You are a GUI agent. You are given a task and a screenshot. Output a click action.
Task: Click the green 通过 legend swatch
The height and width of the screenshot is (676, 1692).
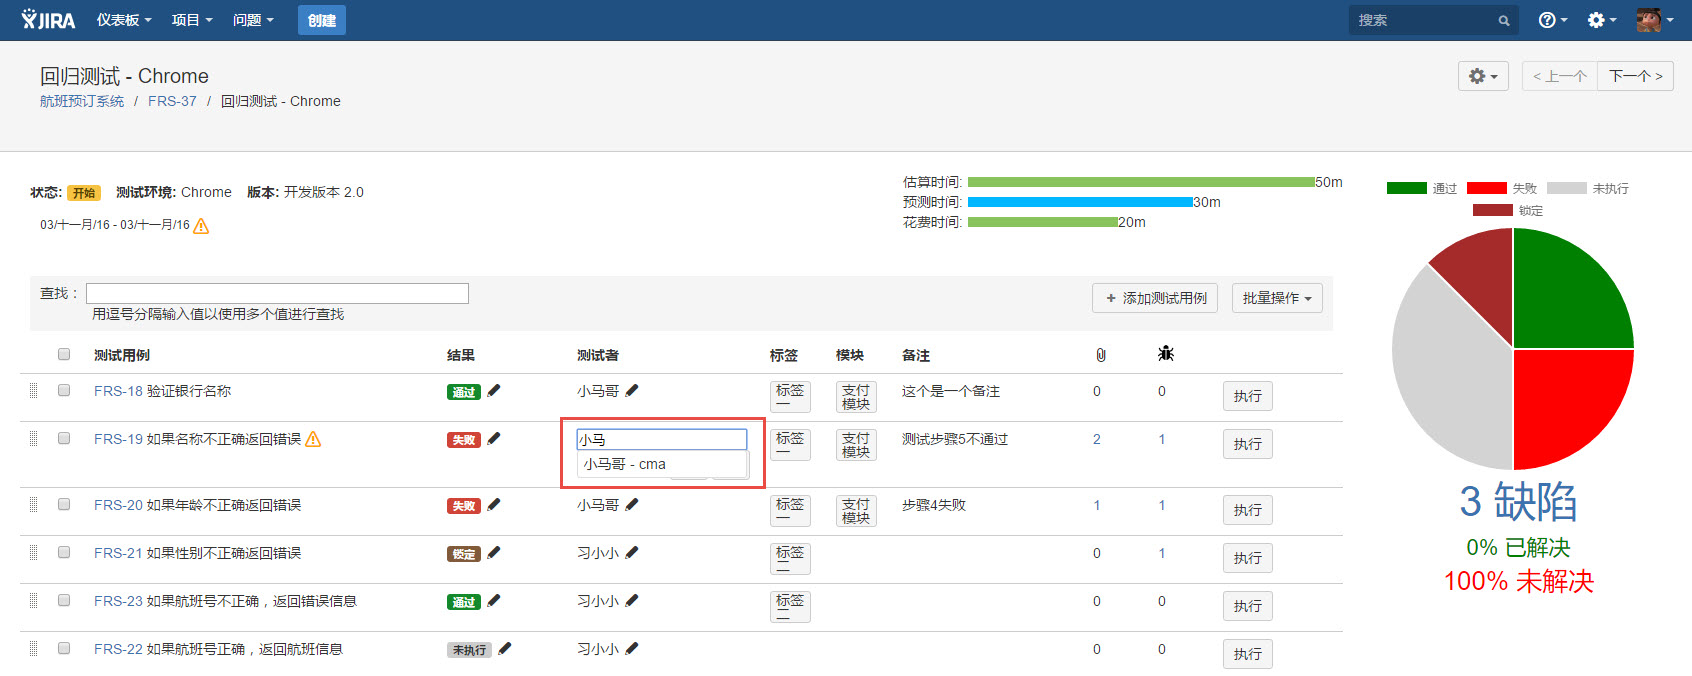coord(1406,188)
